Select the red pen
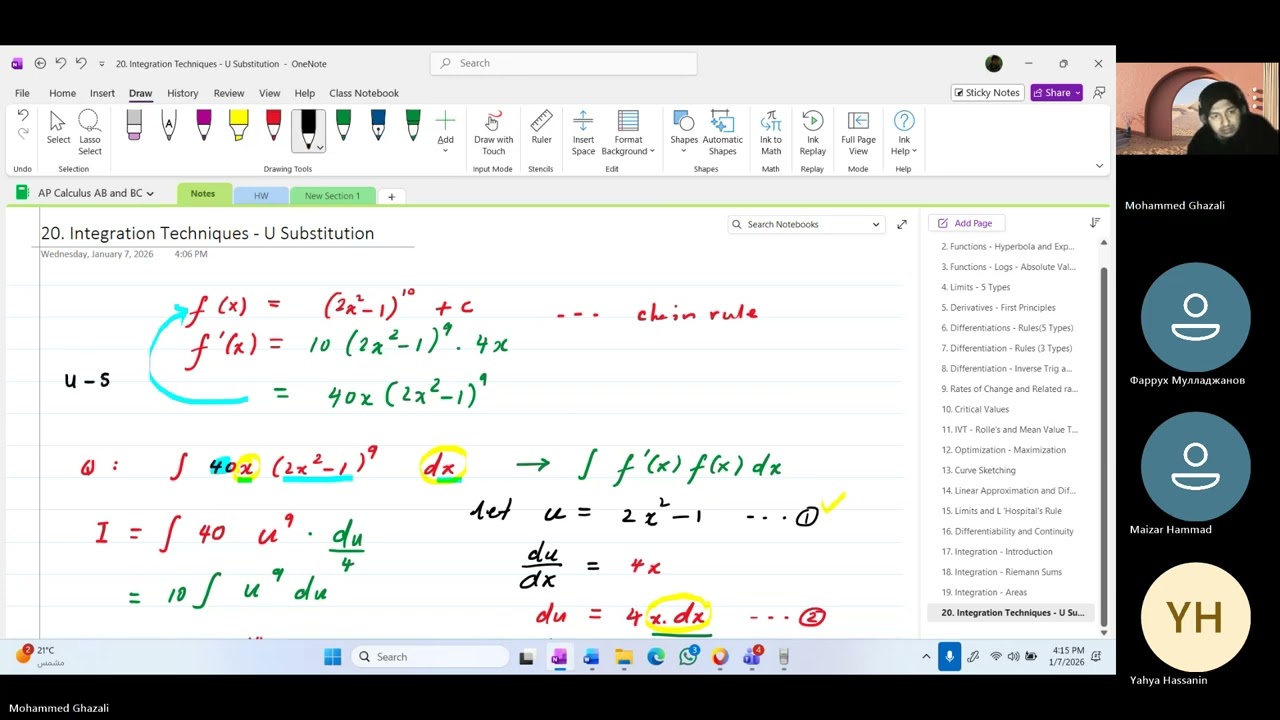Viewport: 1280px width, 720px height. click(x=273, y=125)
